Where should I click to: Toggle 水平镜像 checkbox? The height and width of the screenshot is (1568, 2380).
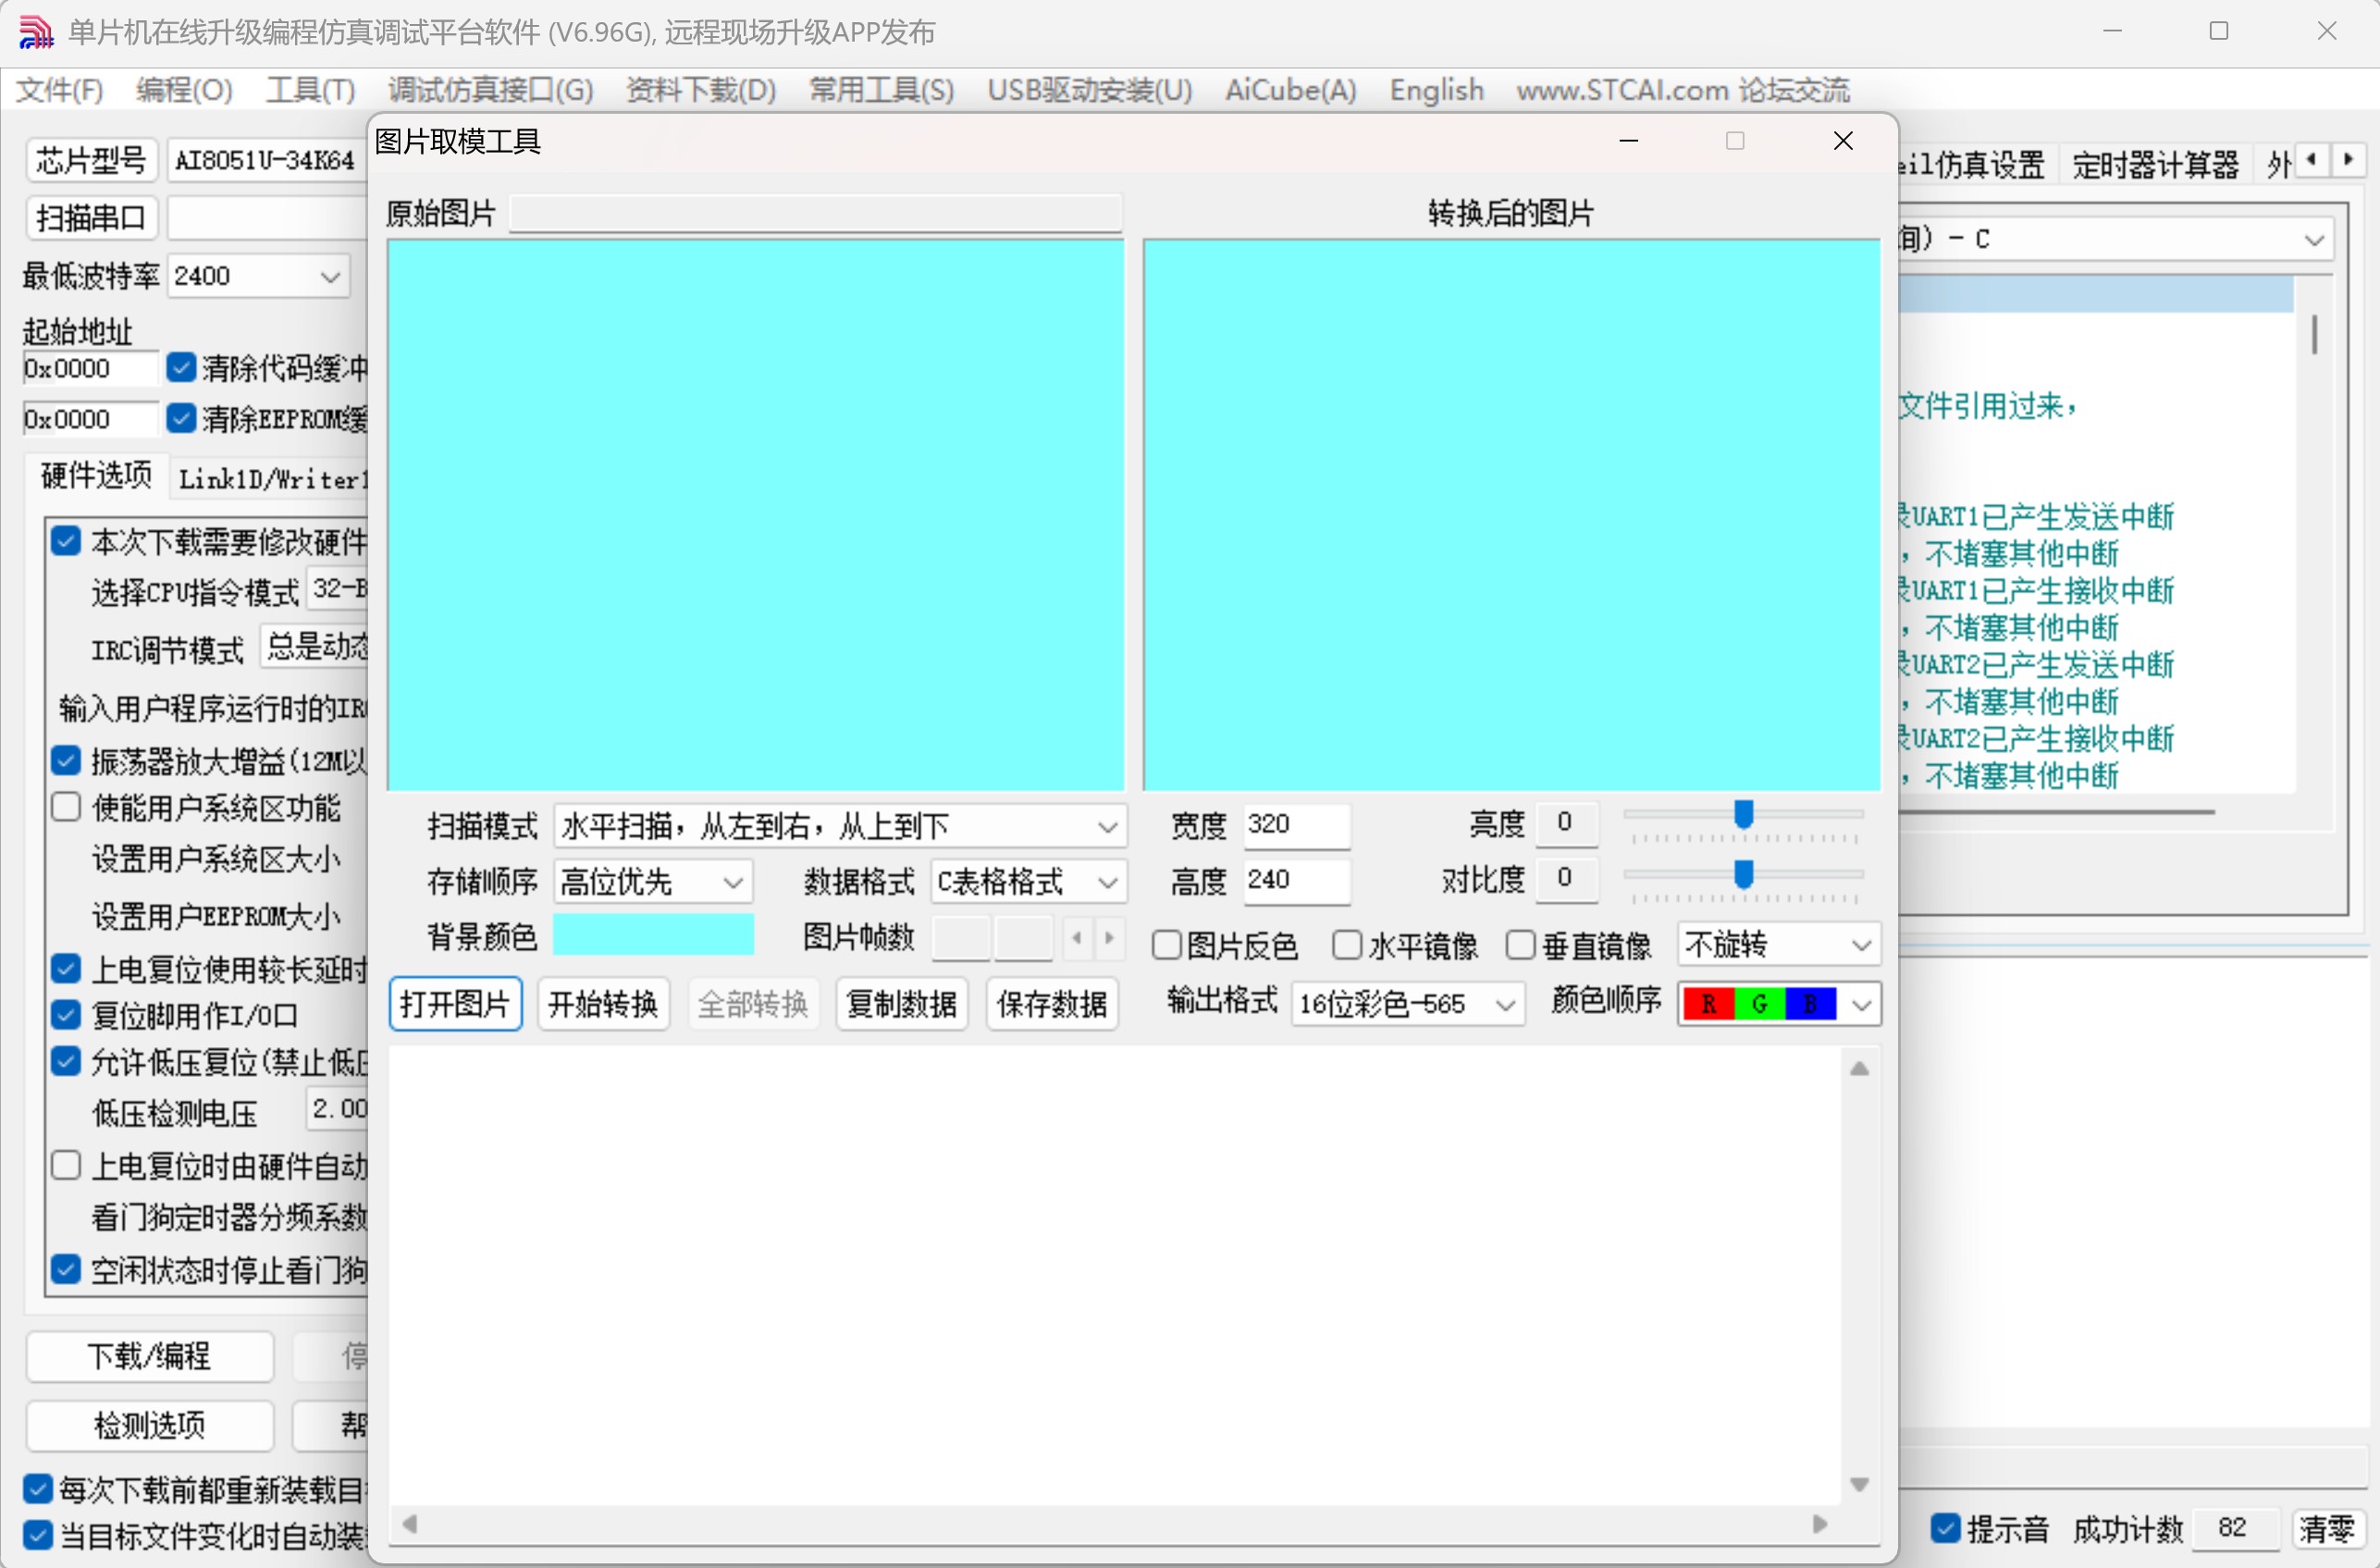point(1347,945)
